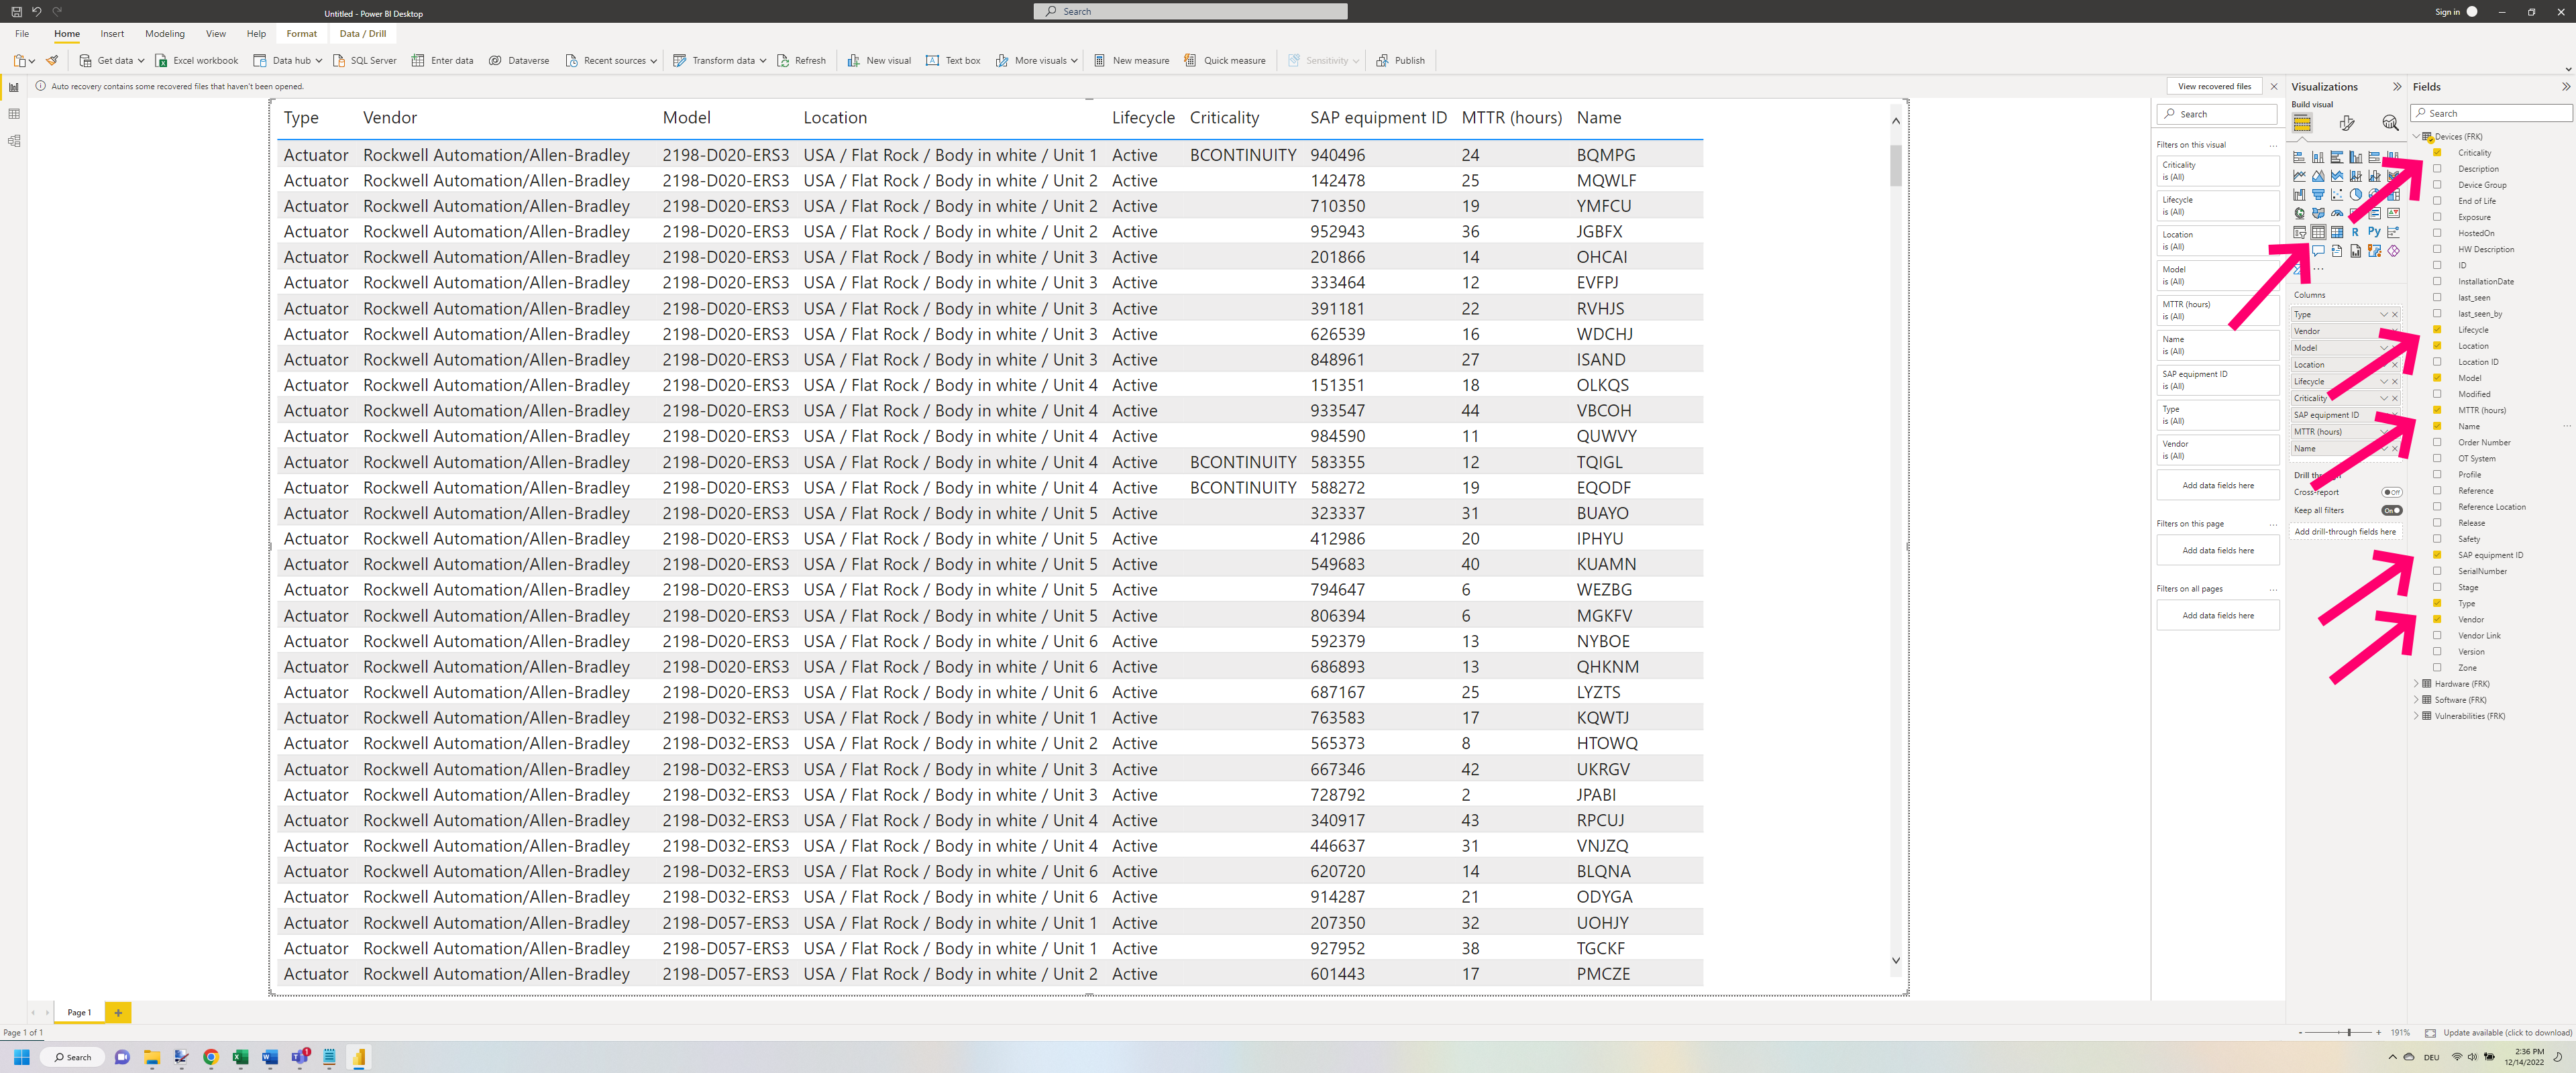Choose the Map globe visual
The height and width of the screenshot is (1073, 2576).
(2300, 213)
